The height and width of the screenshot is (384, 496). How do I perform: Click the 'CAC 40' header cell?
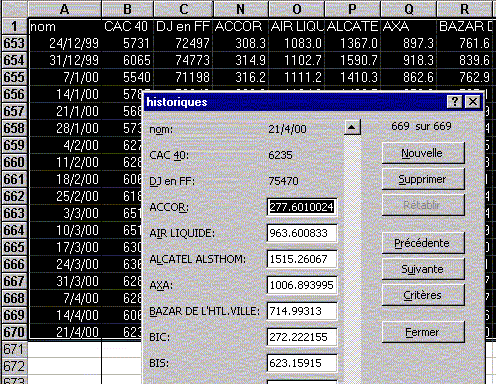128,26
